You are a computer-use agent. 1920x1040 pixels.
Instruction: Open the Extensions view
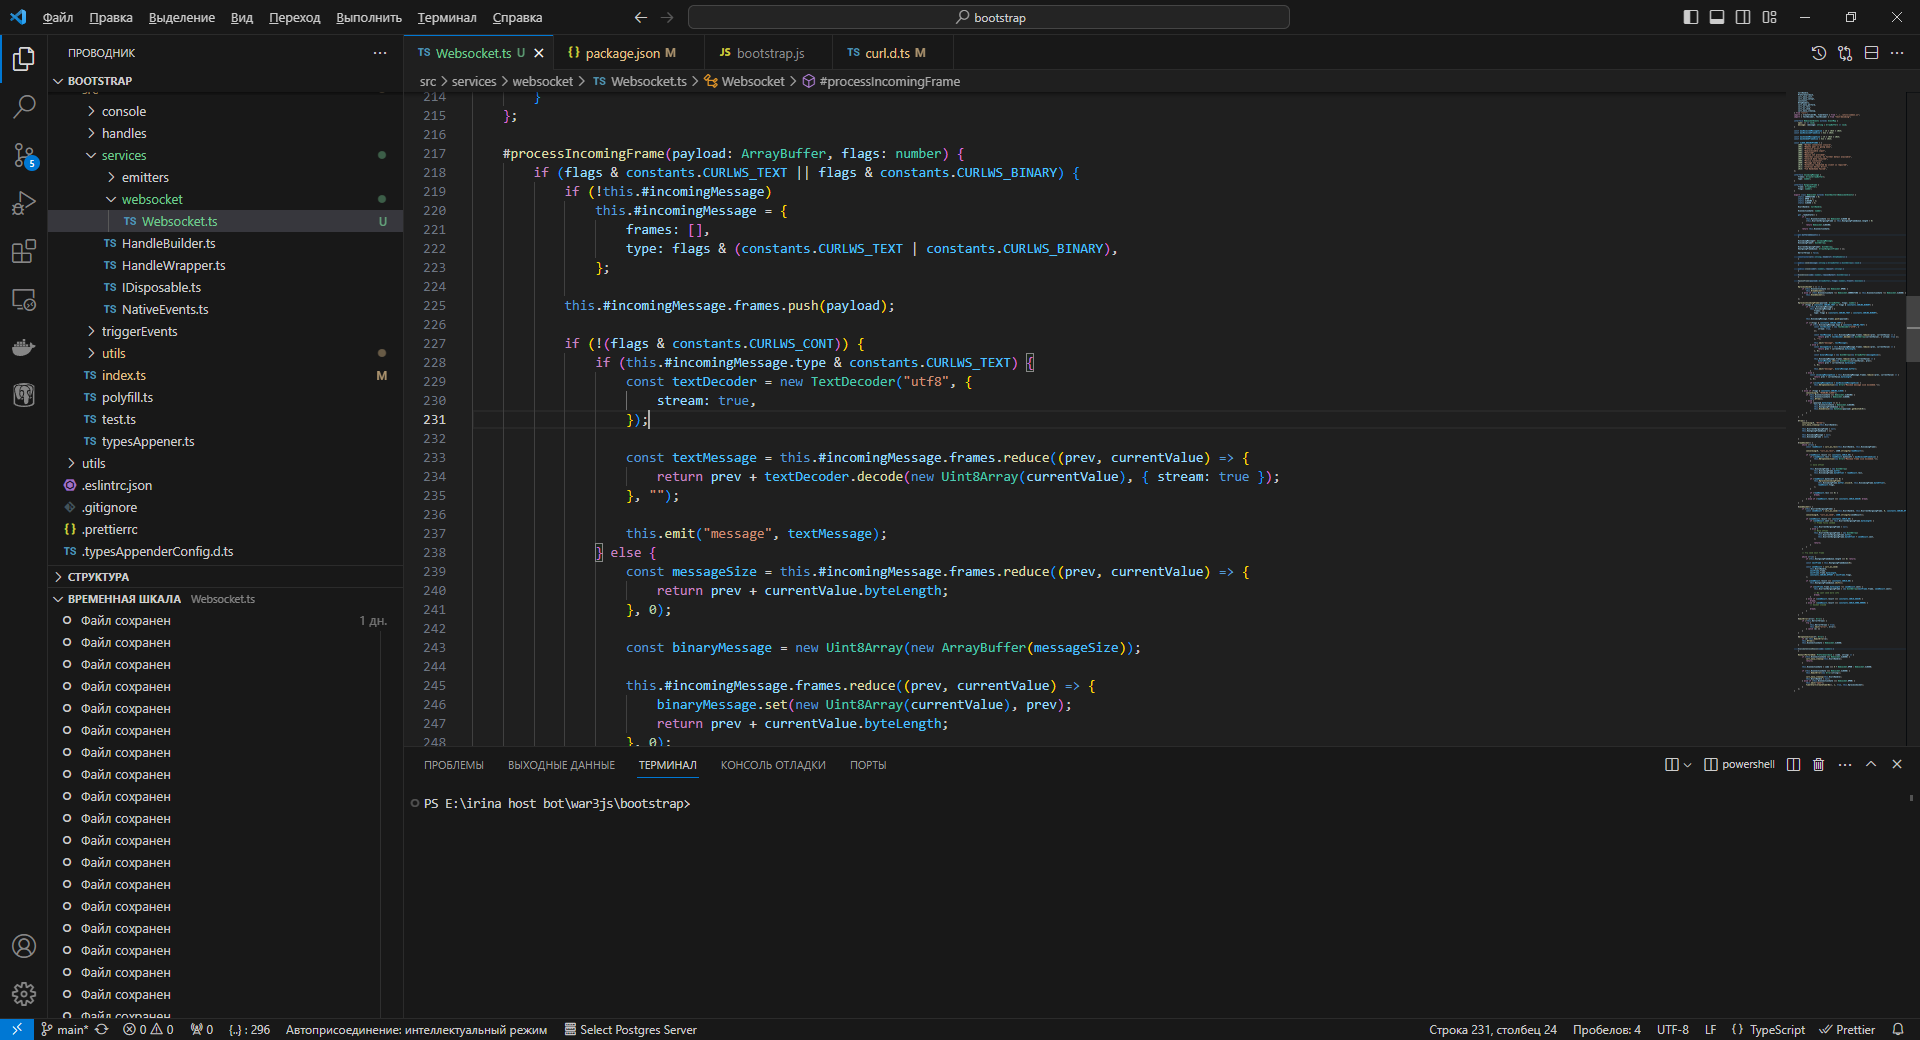tap(24, 251)
